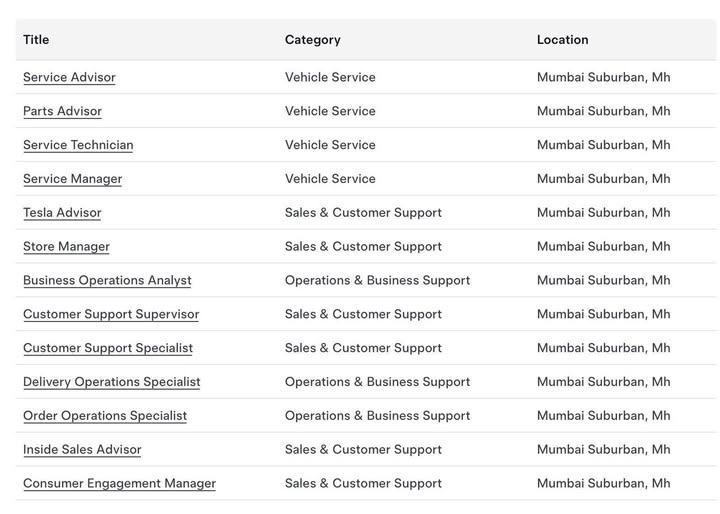The width and height of the screenshot is (720, 514).
Task: View the Service Manager position
Action: 72,179
